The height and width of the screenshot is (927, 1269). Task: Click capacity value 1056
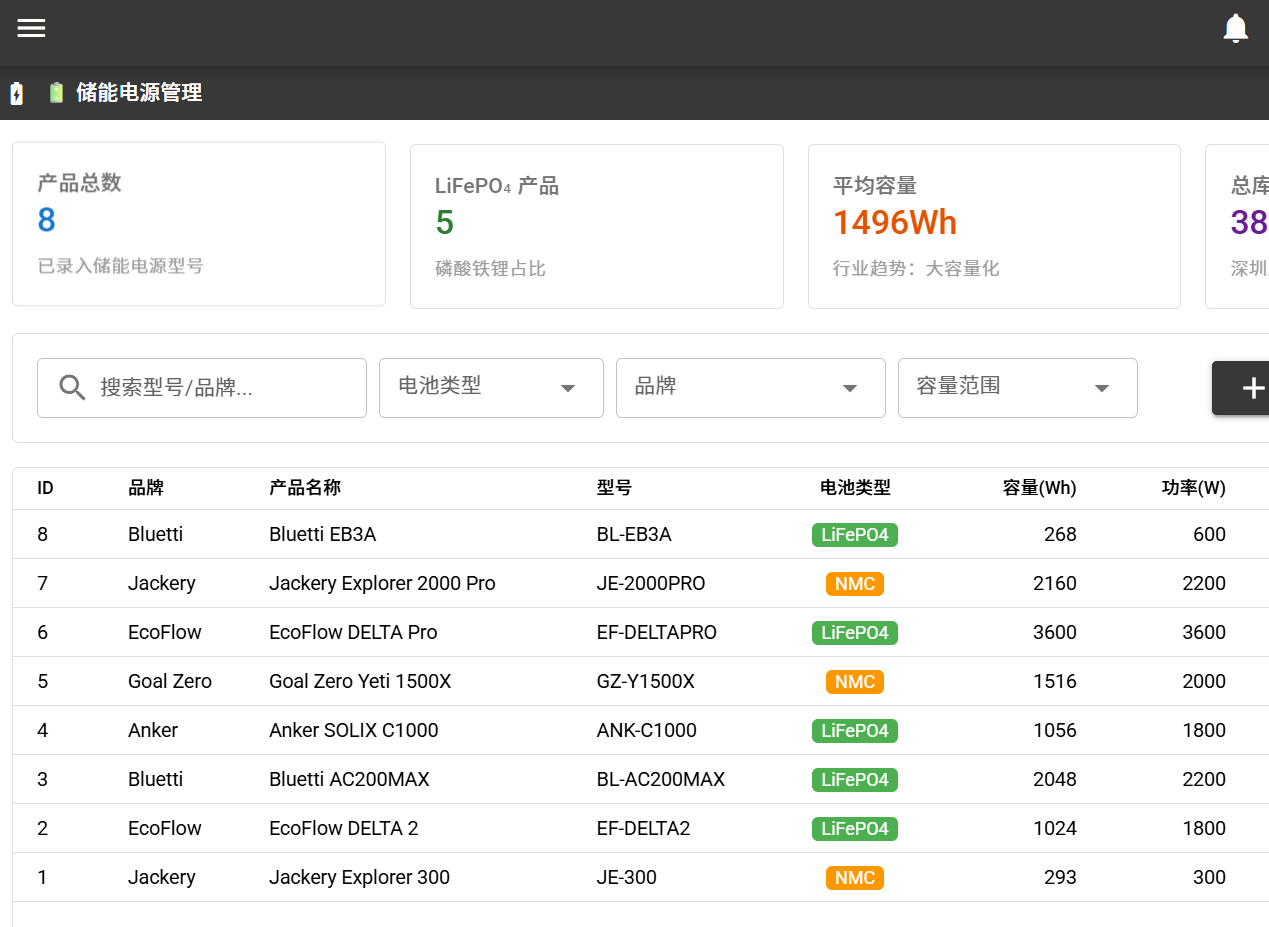click(1055, 730)
